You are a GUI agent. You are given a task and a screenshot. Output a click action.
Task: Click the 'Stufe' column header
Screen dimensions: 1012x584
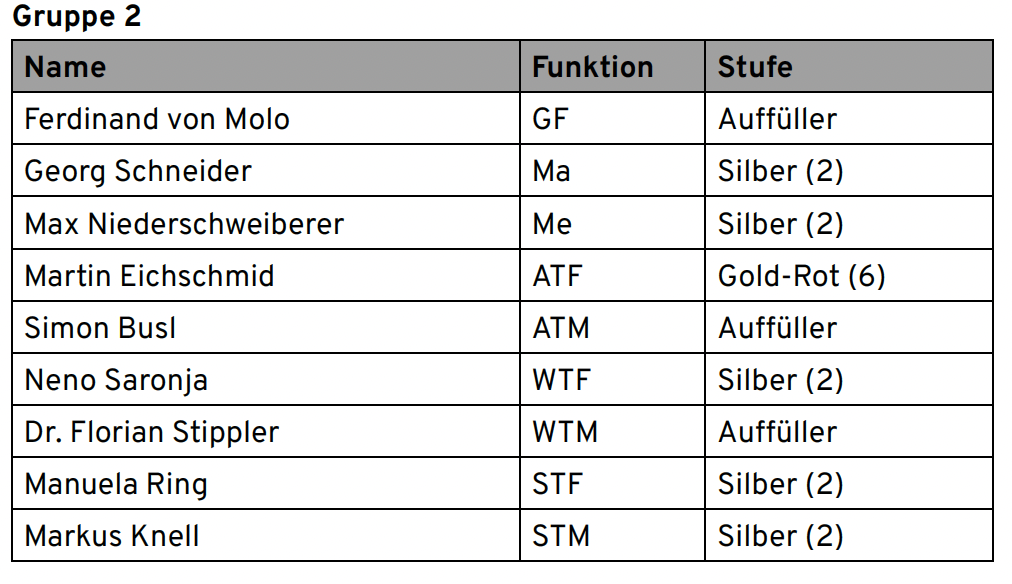point(755,67)
